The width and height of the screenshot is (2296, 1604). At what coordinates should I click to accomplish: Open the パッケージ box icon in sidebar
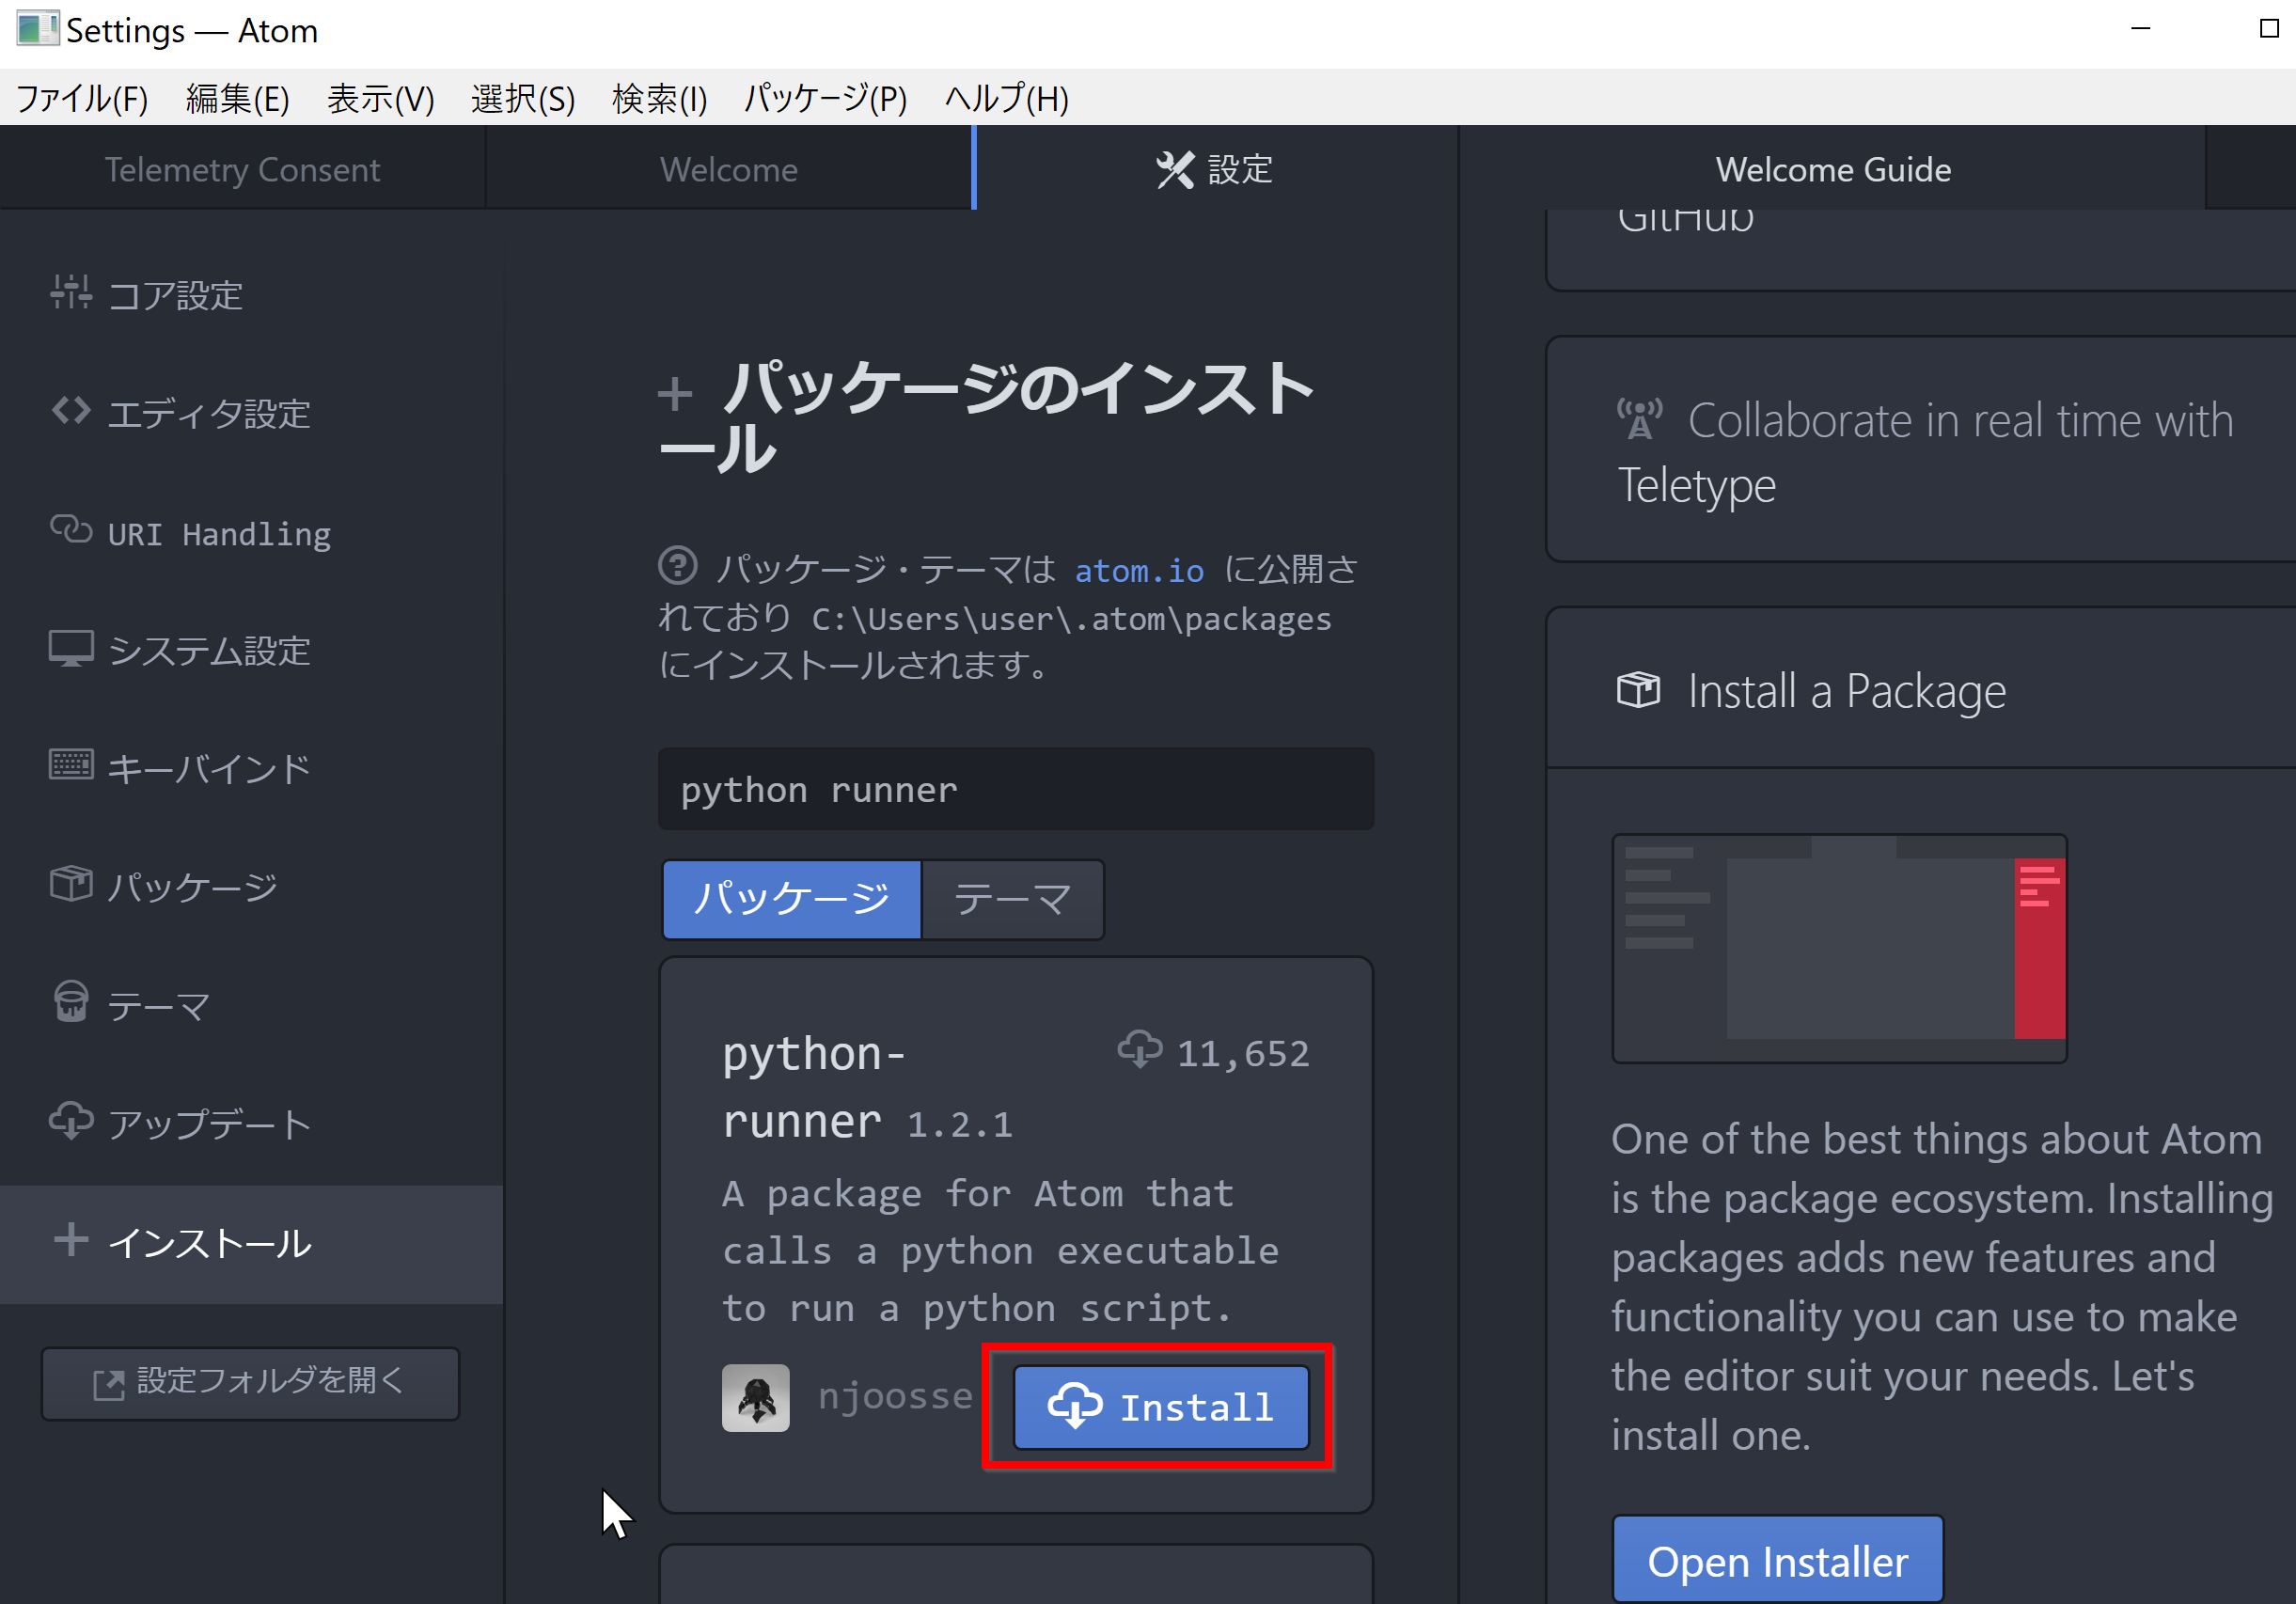tap(71, 884)
